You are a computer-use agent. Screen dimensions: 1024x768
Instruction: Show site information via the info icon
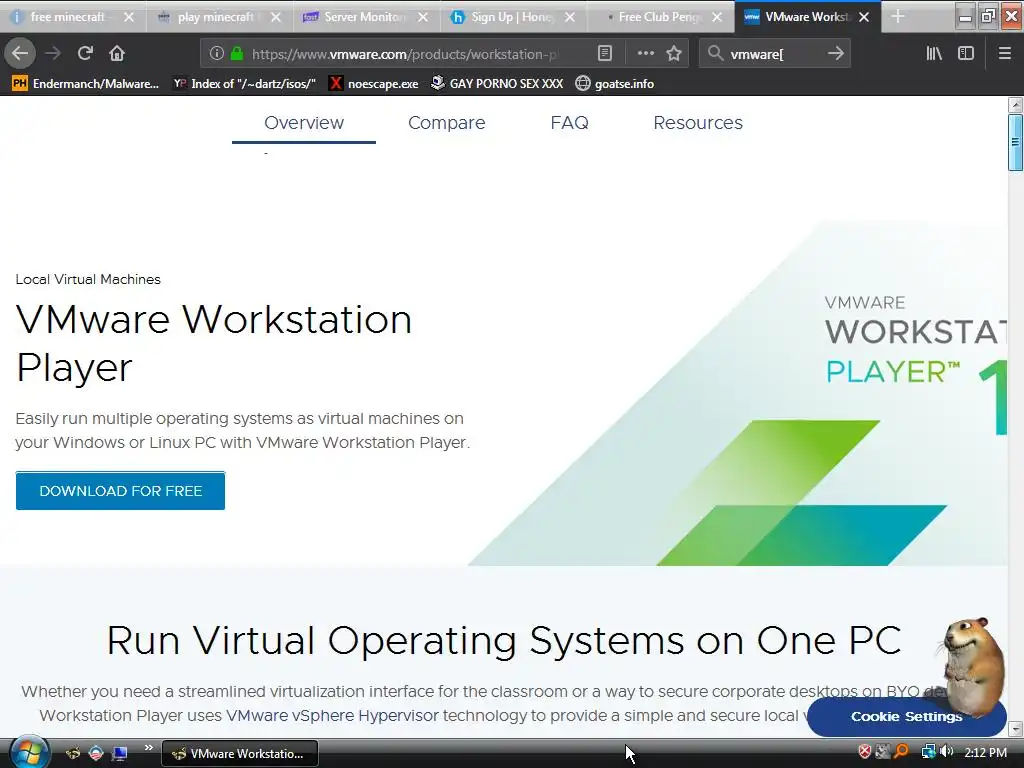[217, 54]
